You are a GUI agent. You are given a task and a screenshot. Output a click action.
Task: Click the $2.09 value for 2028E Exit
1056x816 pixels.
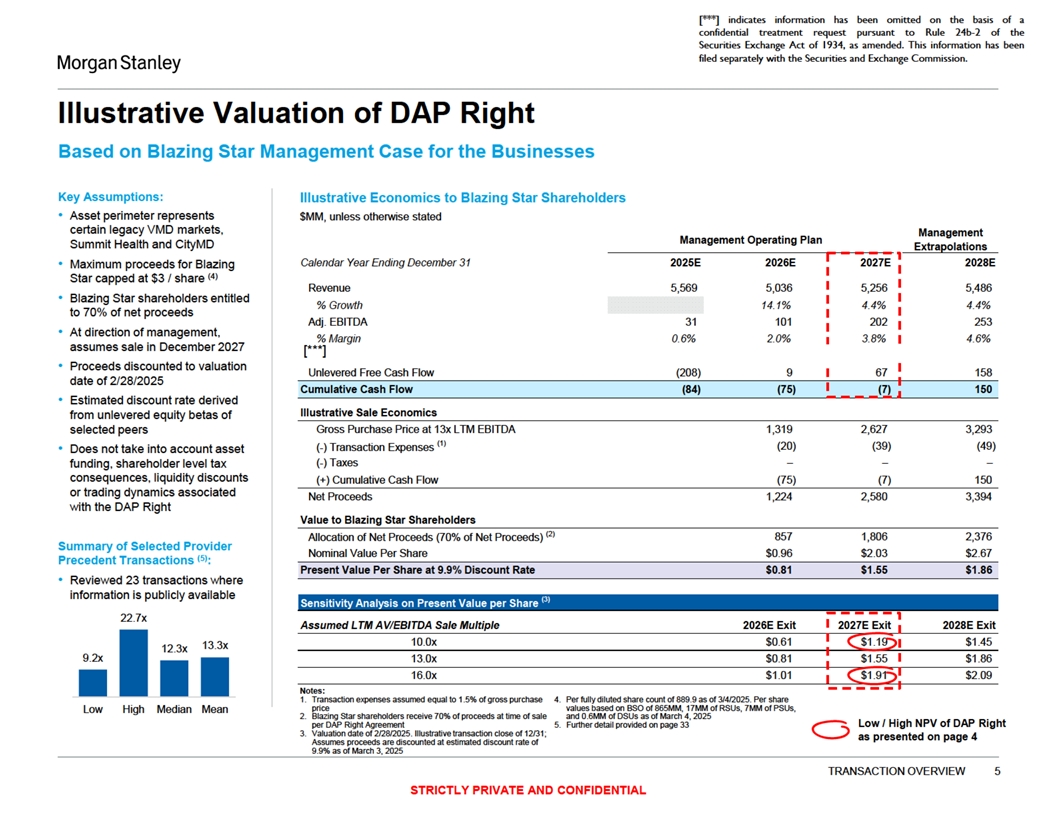tap(978, 675)
